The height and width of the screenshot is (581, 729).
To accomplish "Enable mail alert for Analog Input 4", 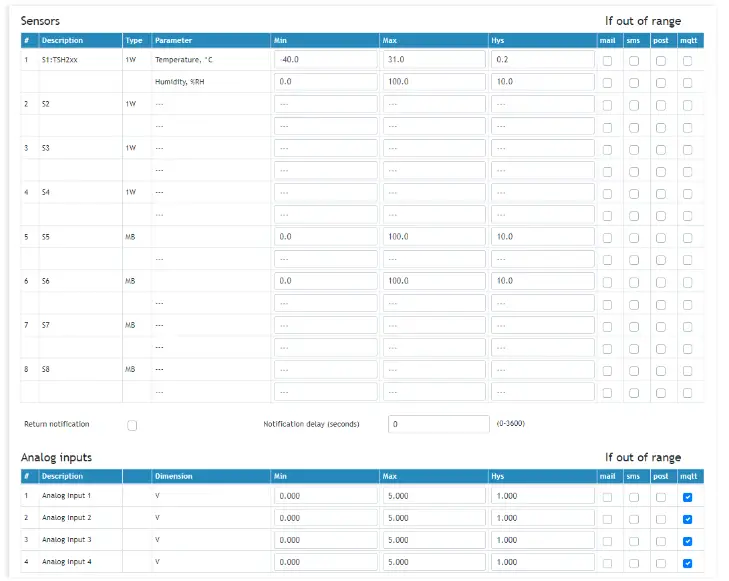I will [x=607, y=563].
